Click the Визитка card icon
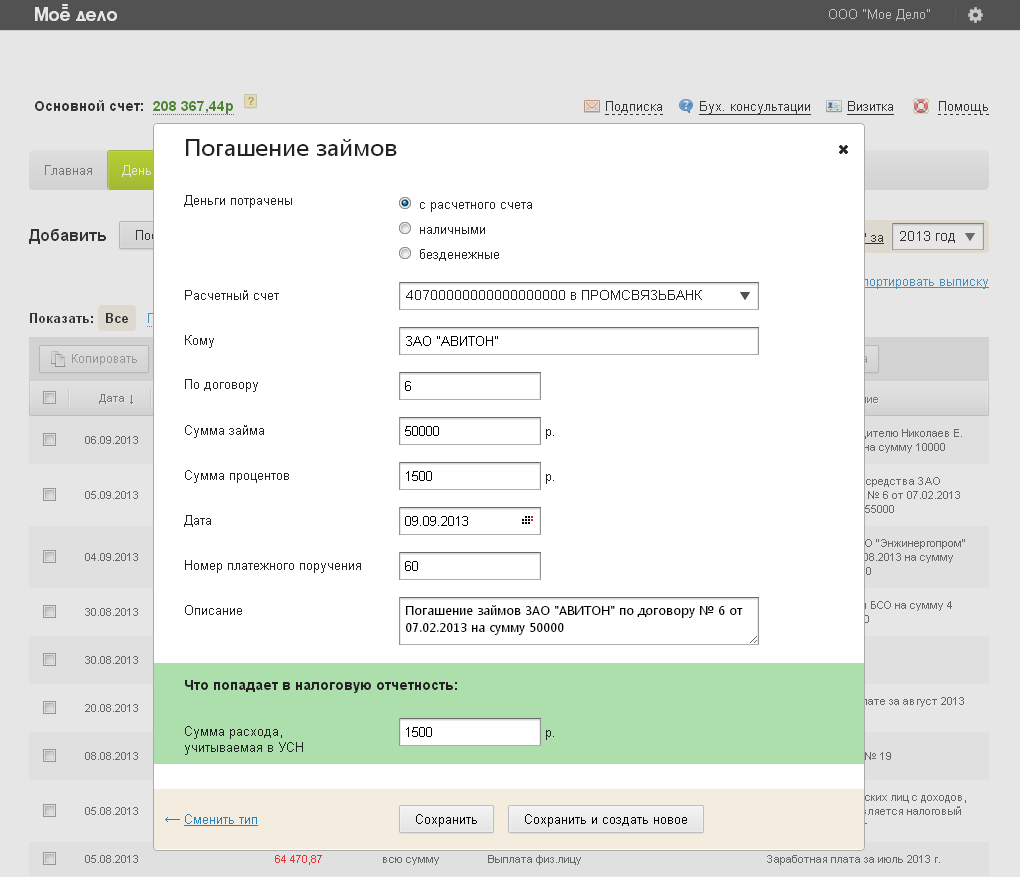 pos(833,106)
